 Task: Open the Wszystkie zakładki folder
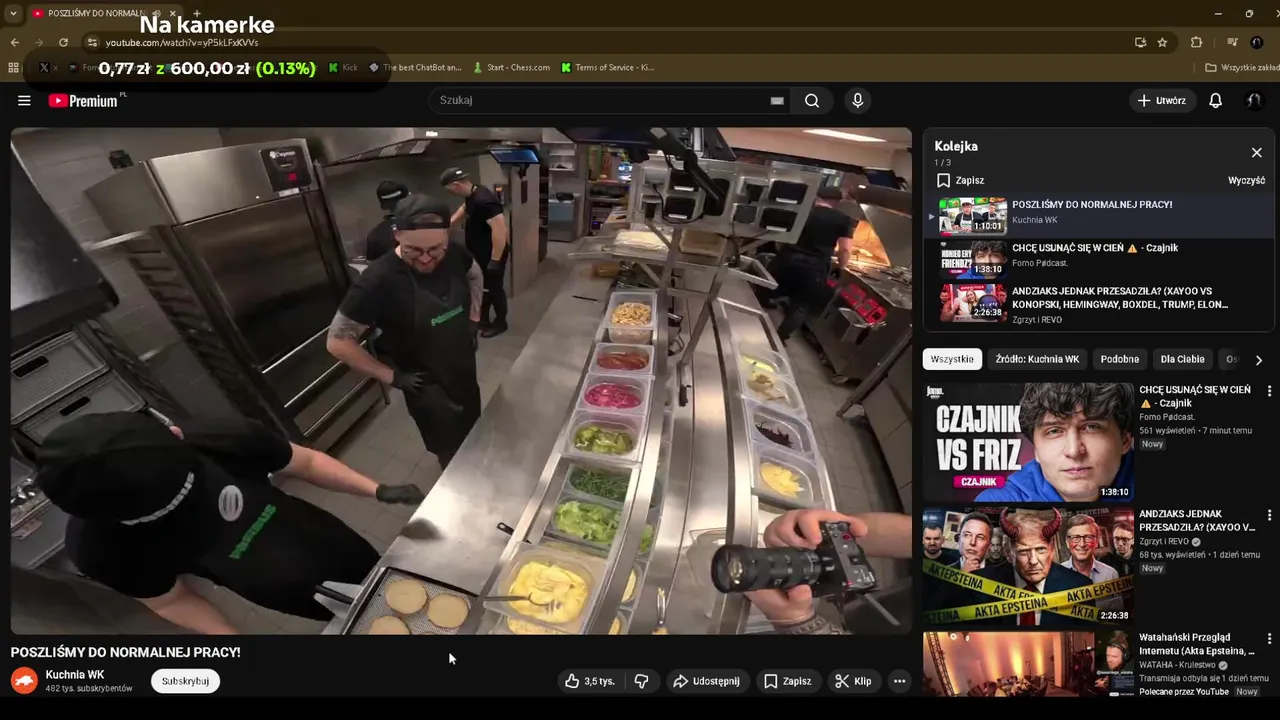coord(1241,68)
